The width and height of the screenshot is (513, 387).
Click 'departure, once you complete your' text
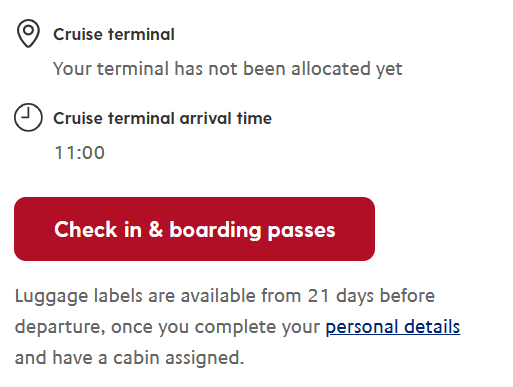(167, 327)
